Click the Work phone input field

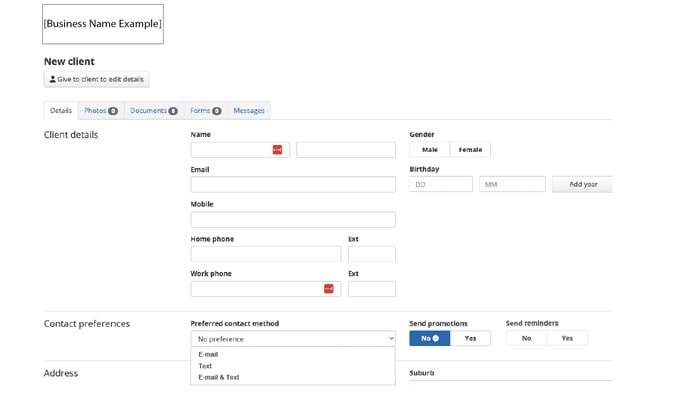coord(266,289)
